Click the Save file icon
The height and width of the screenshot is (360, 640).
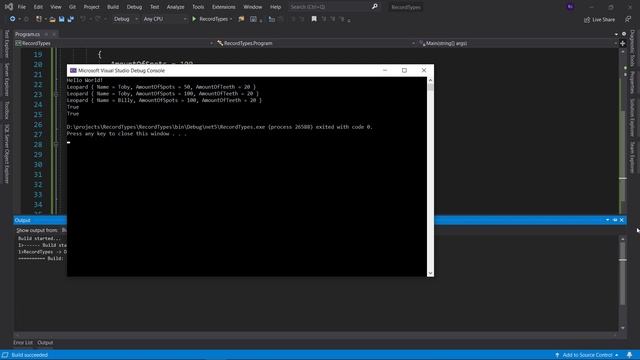coord(62,19)
